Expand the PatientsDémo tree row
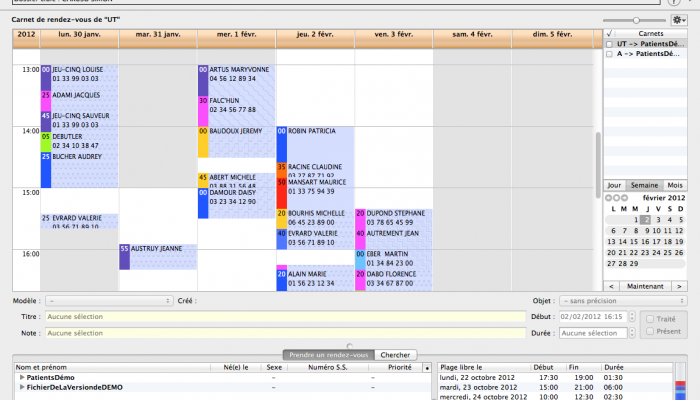 22,378
